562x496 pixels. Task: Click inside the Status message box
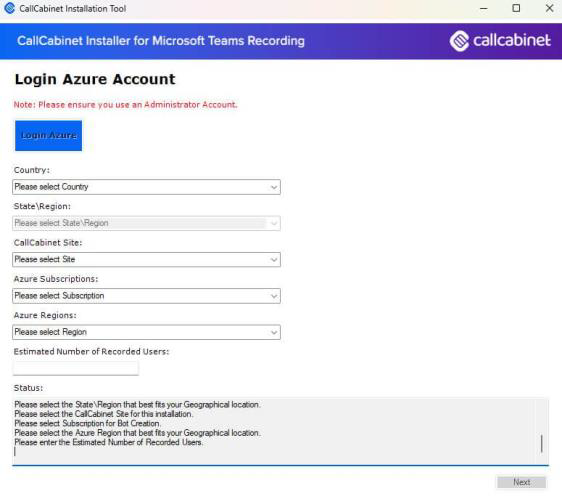click(x=280, y=431)
